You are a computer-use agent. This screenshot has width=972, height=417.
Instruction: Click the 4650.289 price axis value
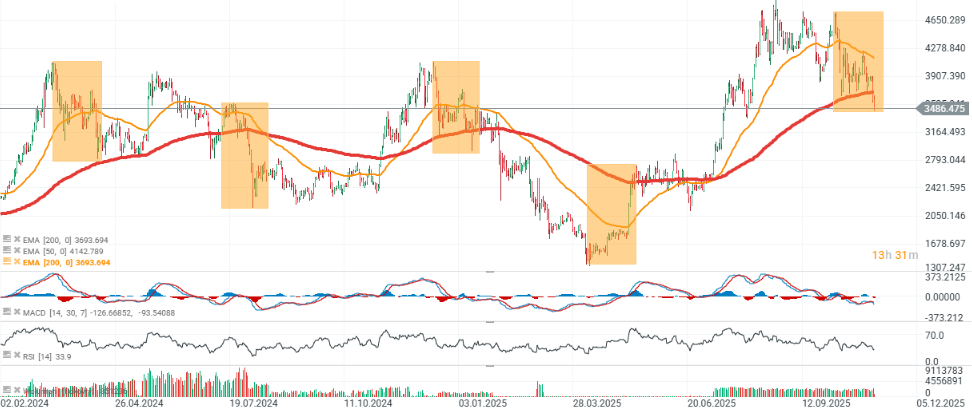tap(945, 20)
